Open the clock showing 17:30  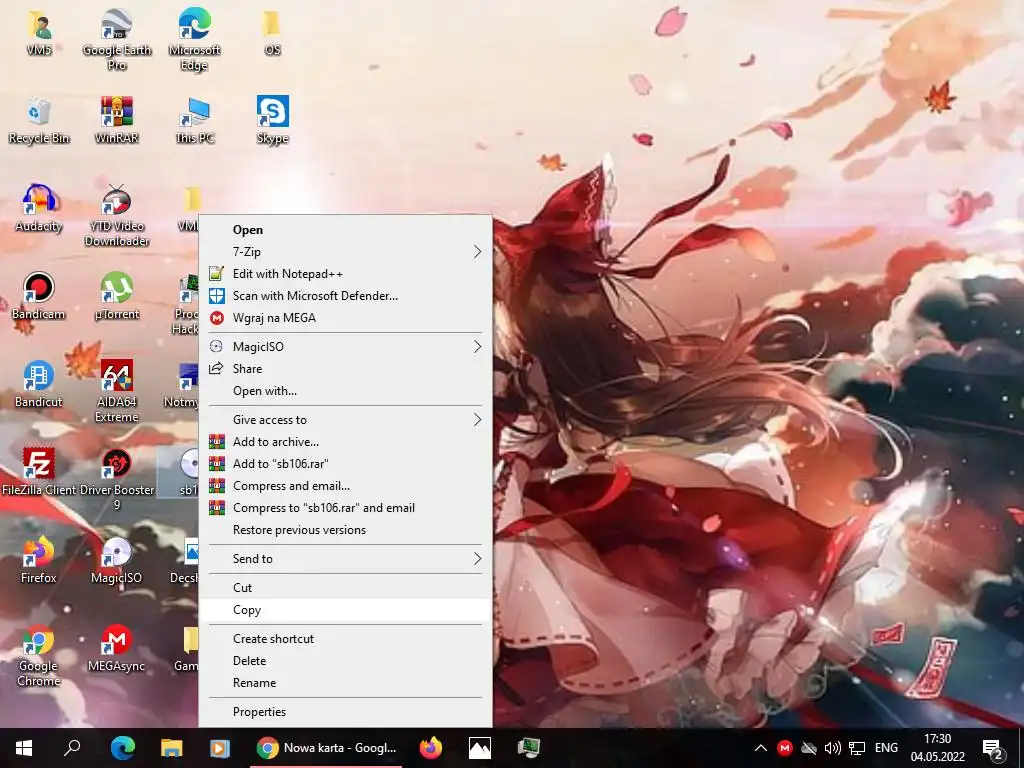click(938, 748)
